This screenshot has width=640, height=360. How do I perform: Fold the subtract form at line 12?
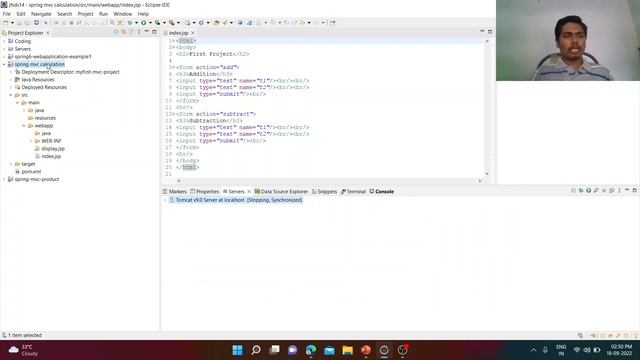[173, 114]
